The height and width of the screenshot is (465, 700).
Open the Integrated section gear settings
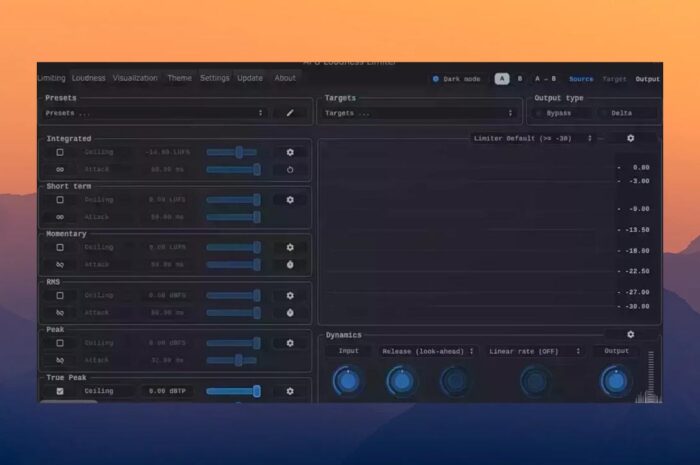(x=290, y=152)
